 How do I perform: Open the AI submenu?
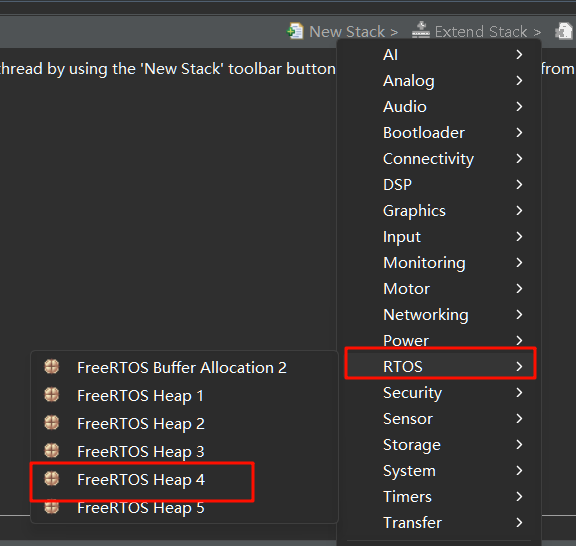point(439,54)
